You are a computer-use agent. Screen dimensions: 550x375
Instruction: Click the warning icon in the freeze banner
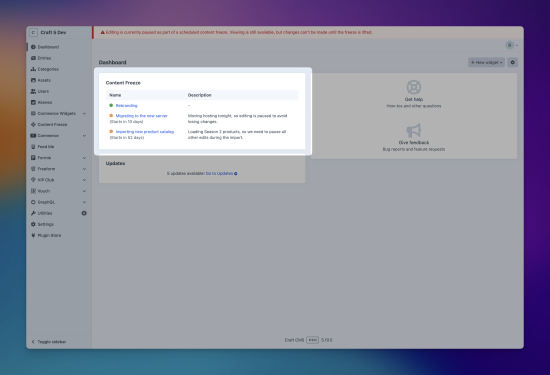point(103,32)
